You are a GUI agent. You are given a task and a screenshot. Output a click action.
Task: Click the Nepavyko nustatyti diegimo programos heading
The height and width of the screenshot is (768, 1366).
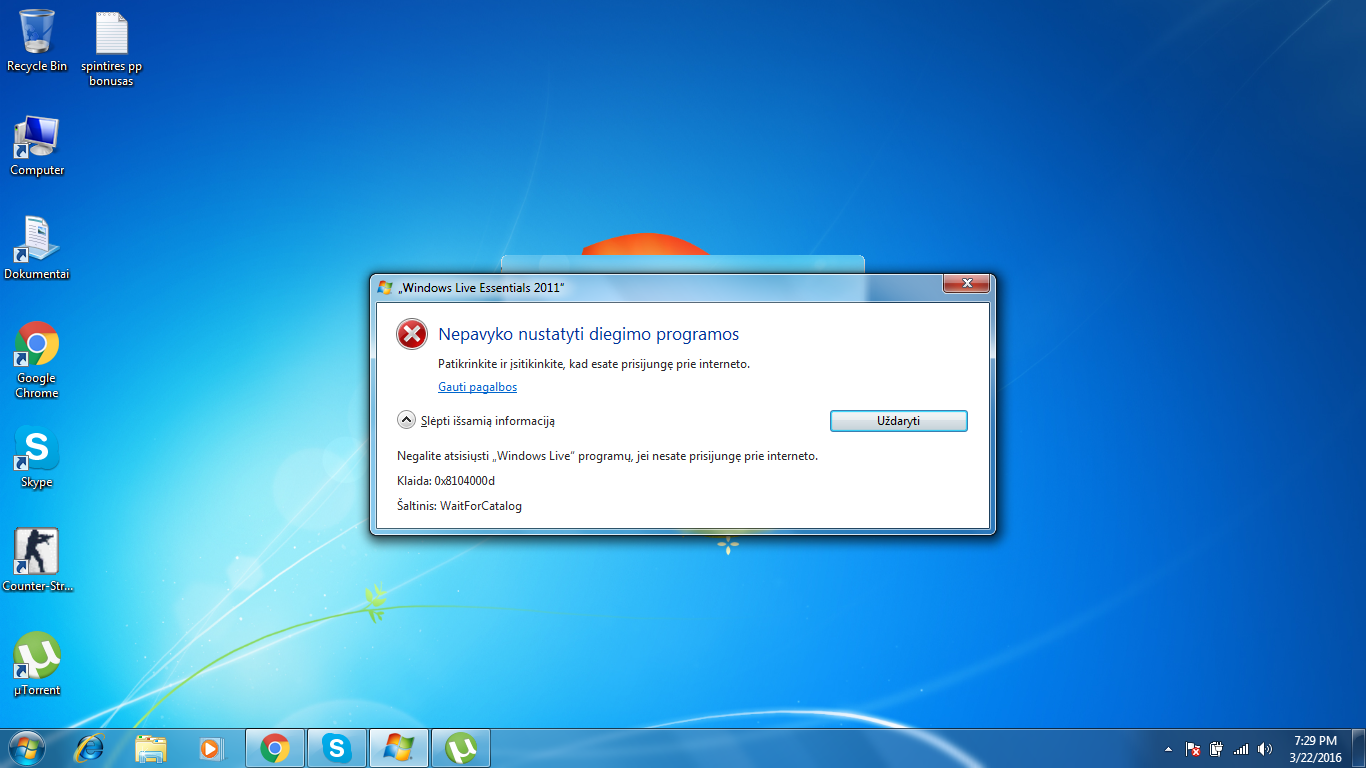pos(589,334)
